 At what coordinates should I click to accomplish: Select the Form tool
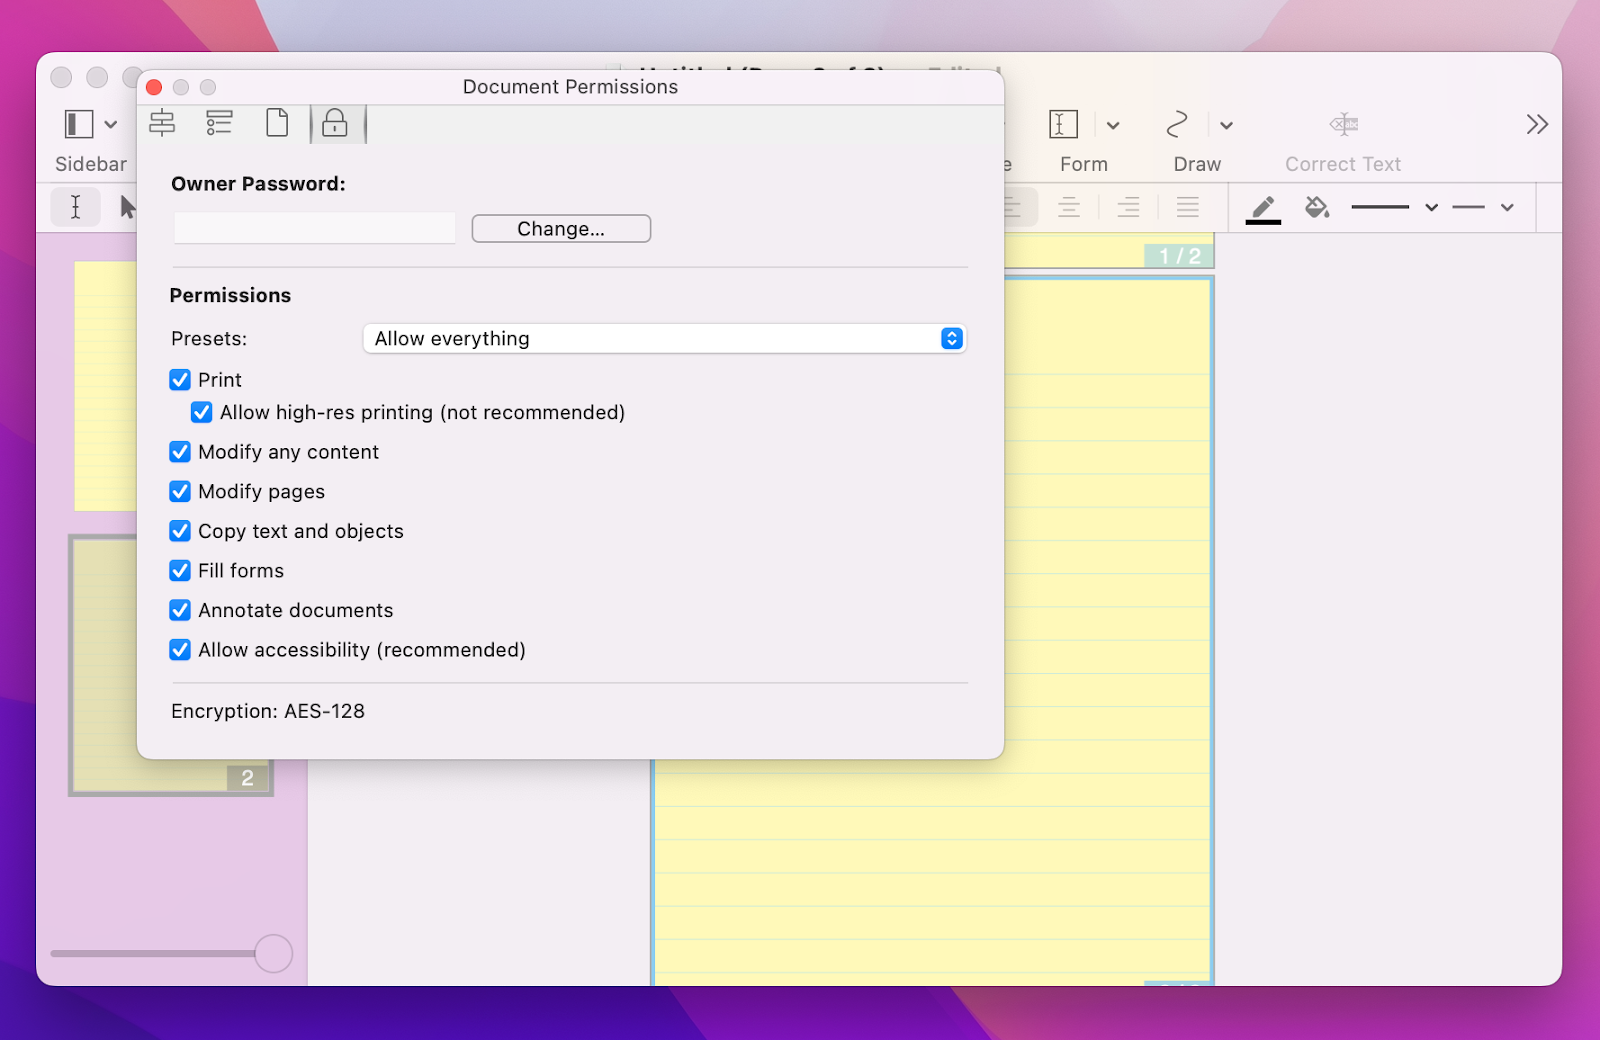pyautogui.click(x=1063, y=124)
